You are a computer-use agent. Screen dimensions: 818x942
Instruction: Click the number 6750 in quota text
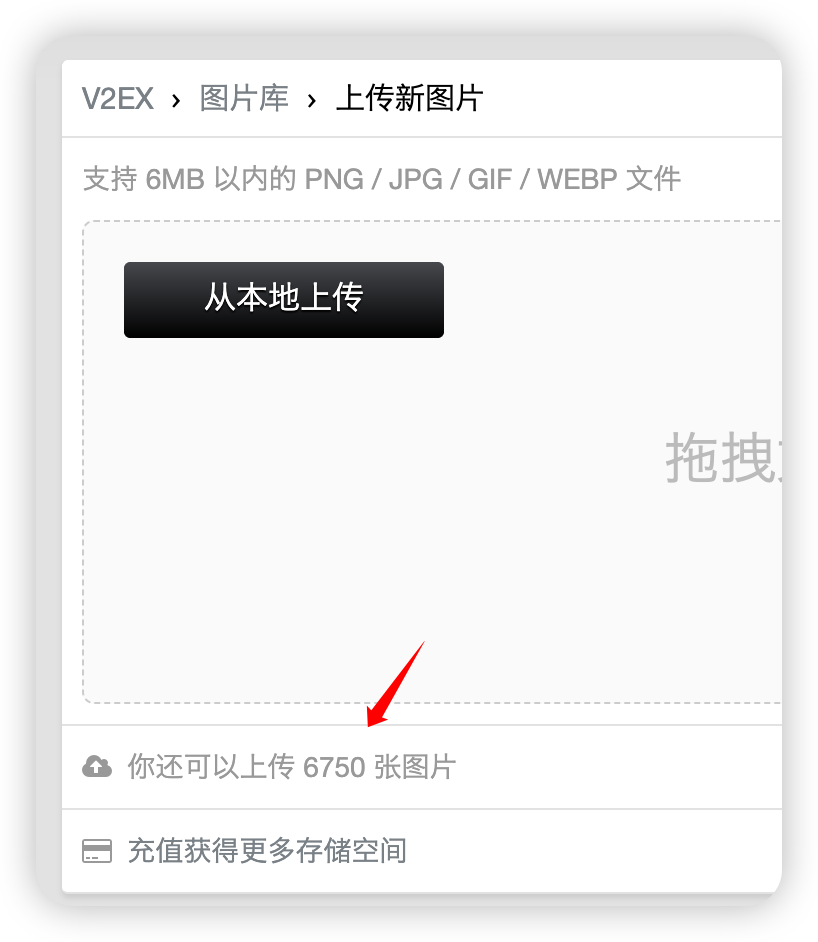pyautogui.click(x=334, y=768)
